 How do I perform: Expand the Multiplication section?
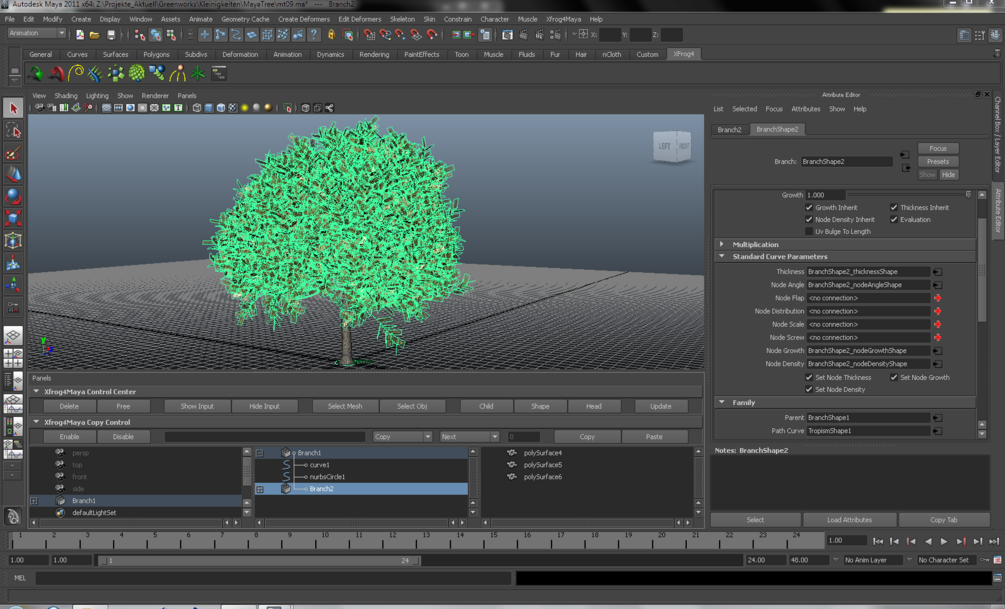pyautogui.click(x=722, y=244)
